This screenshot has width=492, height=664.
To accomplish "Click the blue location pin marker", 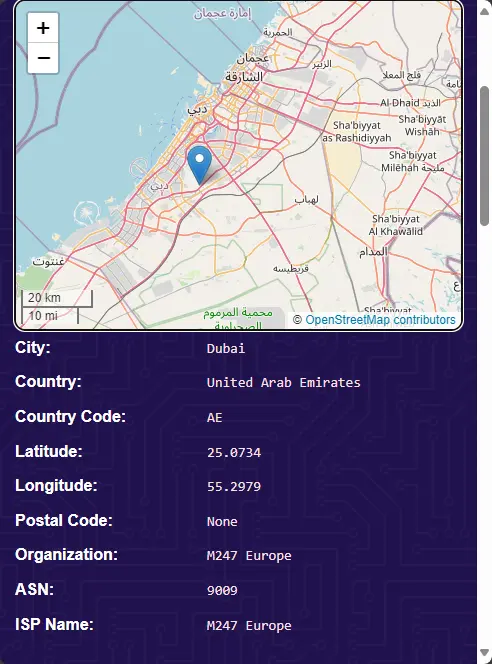I will (199, 166).
